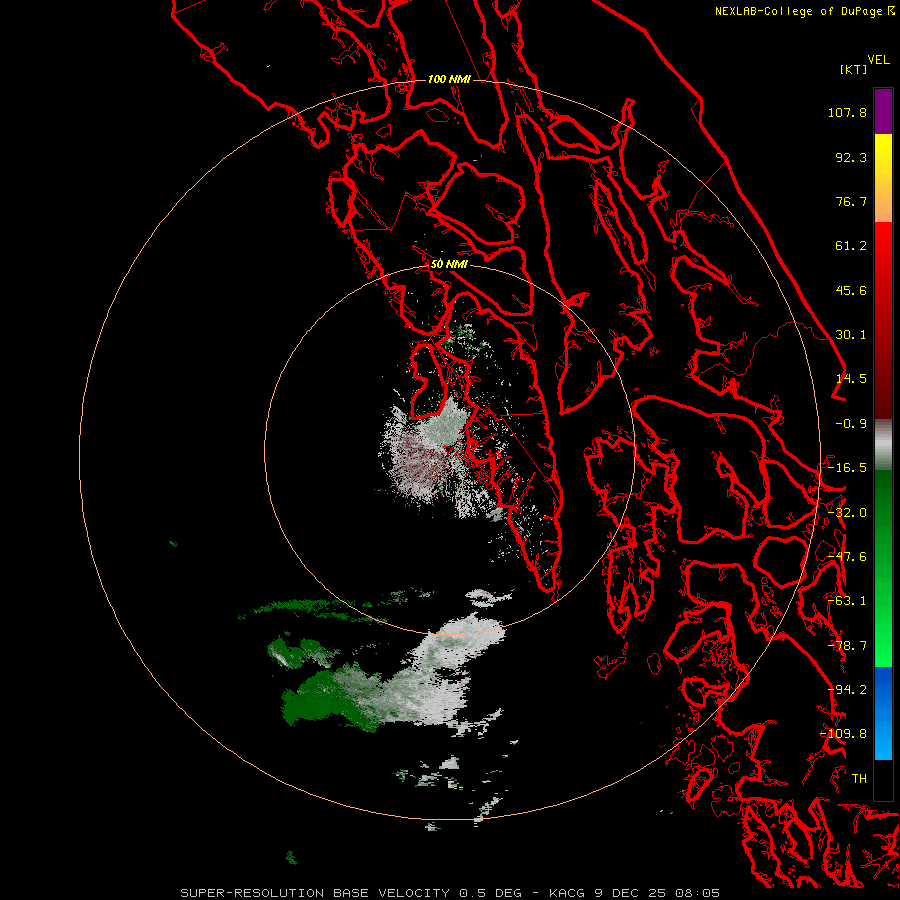Select the 30.1 velocity scale value
This screenshot has height=900, width=900.
click(851, 335)
